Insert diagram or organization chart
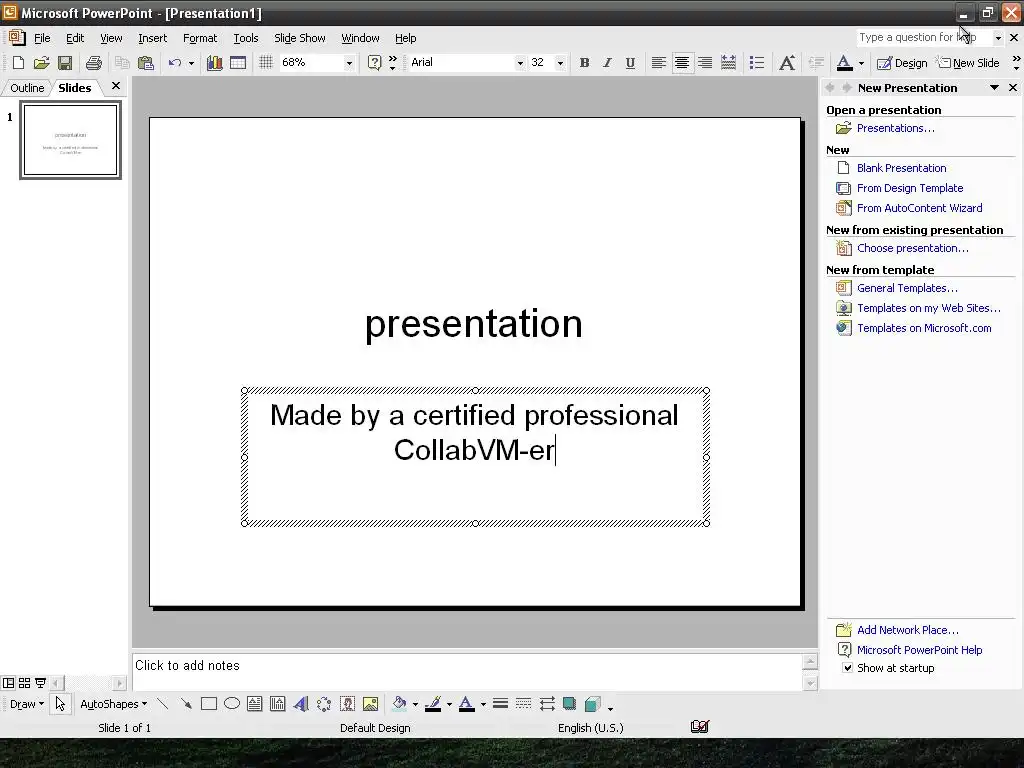 (x=324, y=703)
